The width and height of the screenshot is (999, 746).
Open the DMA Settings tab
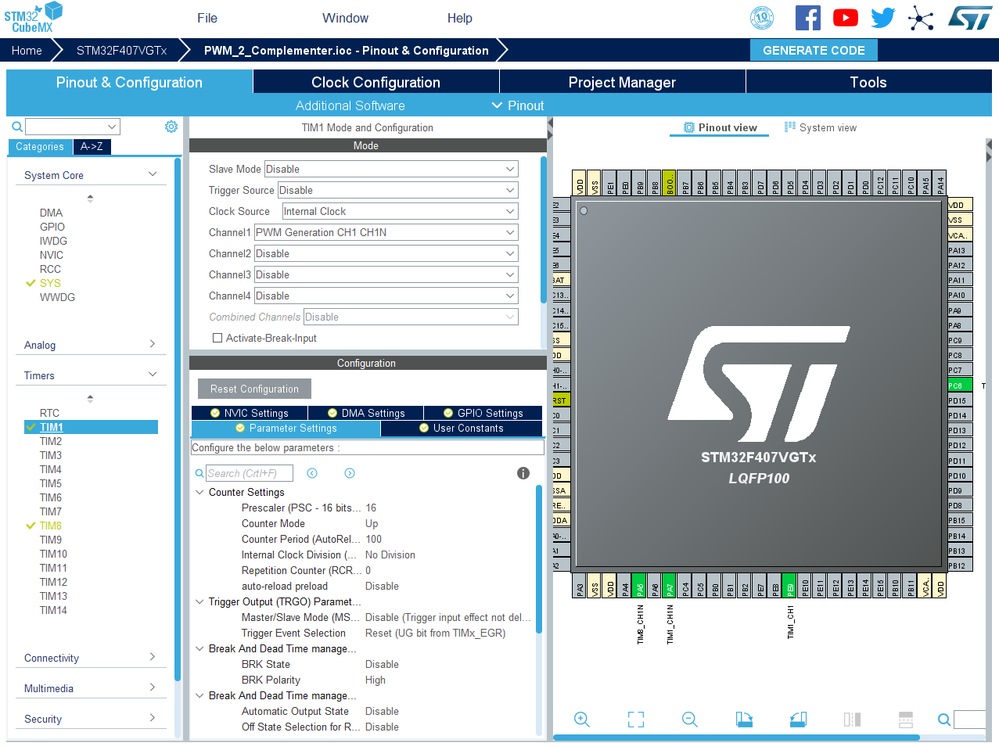click(x=366, y=413)
